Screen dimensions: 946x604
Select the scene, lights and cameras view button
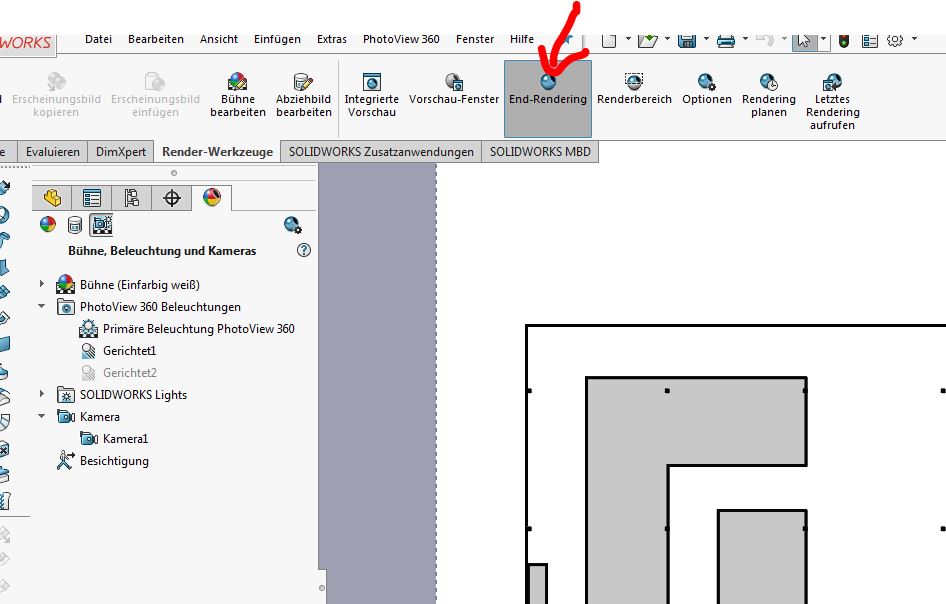tap(101, 224)
